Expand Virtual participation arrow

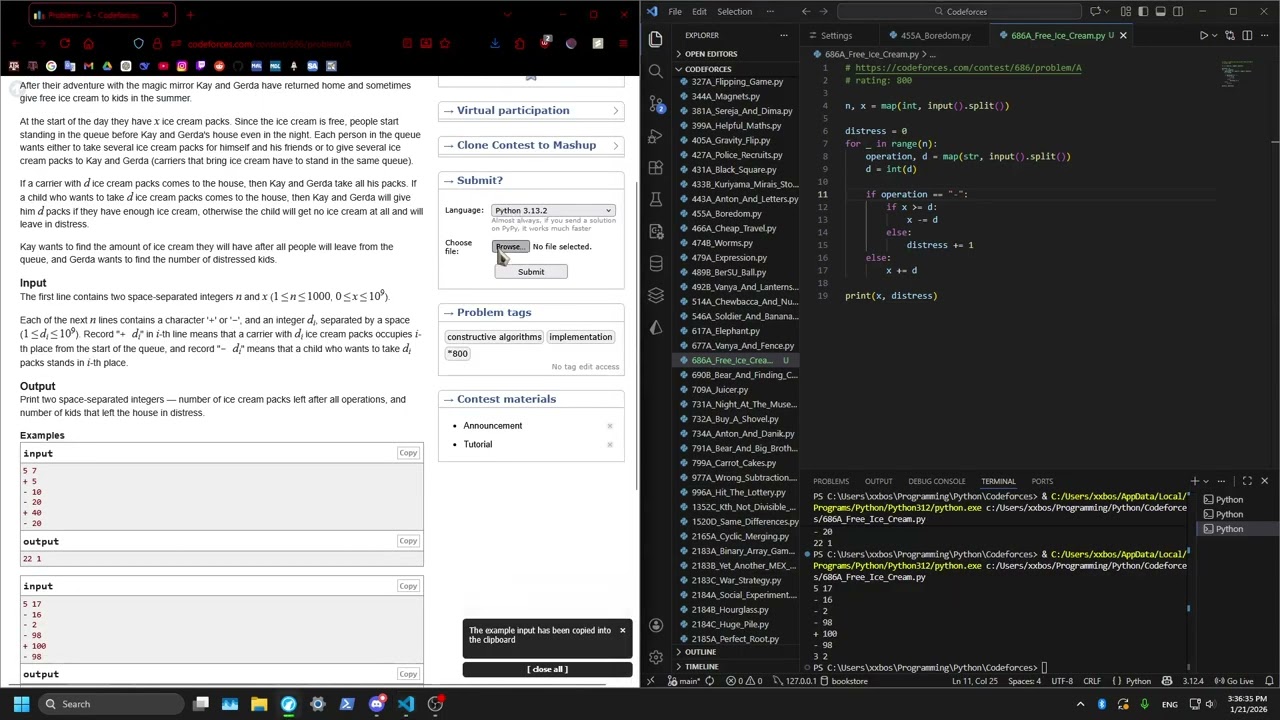pos(616,111)
